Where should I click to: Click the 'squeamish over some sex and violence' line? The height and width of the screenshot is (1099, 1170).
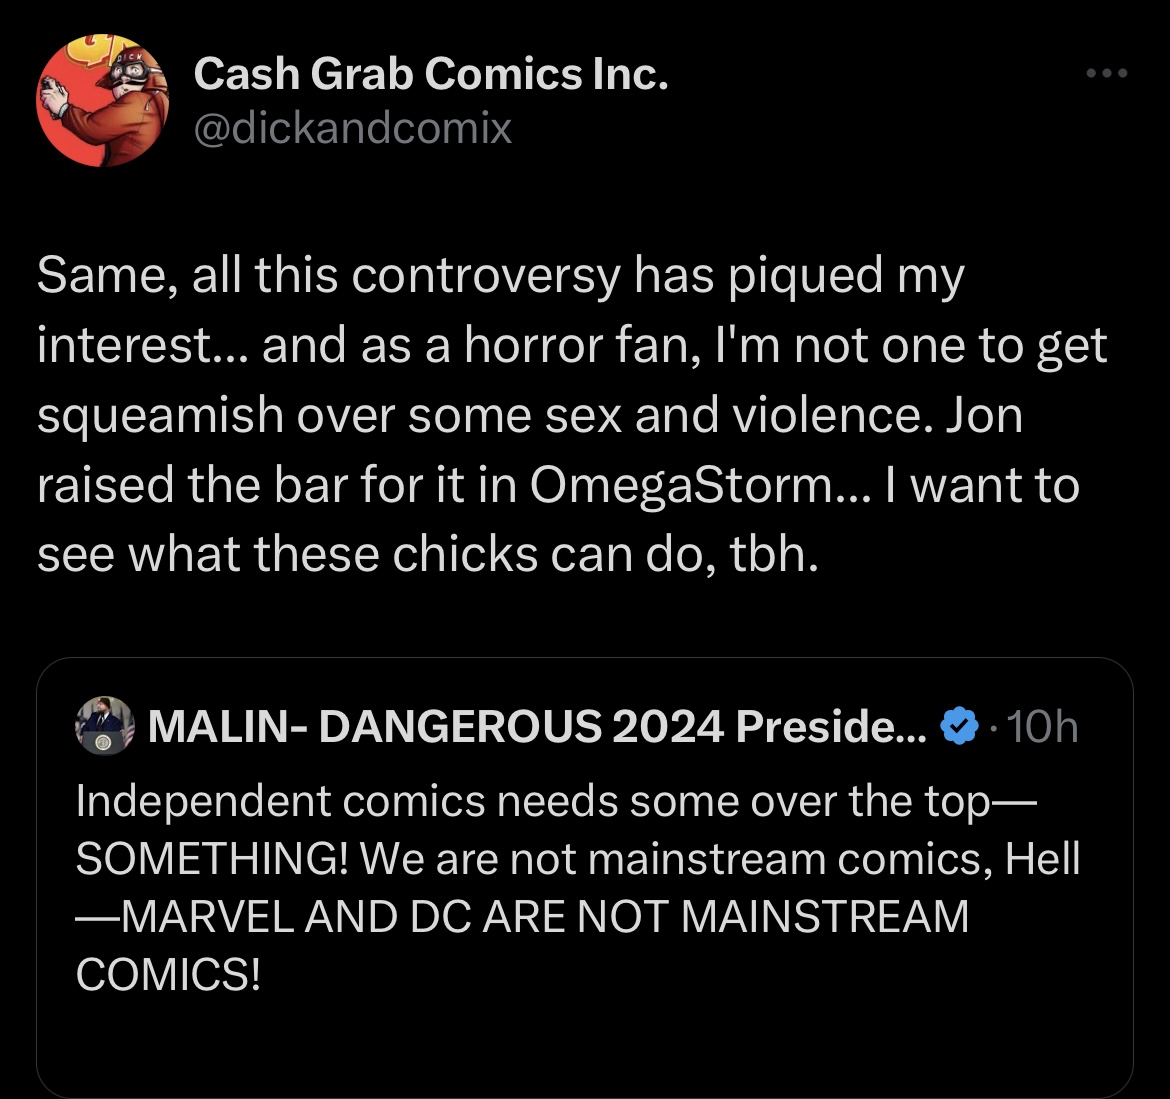(530, 415)
